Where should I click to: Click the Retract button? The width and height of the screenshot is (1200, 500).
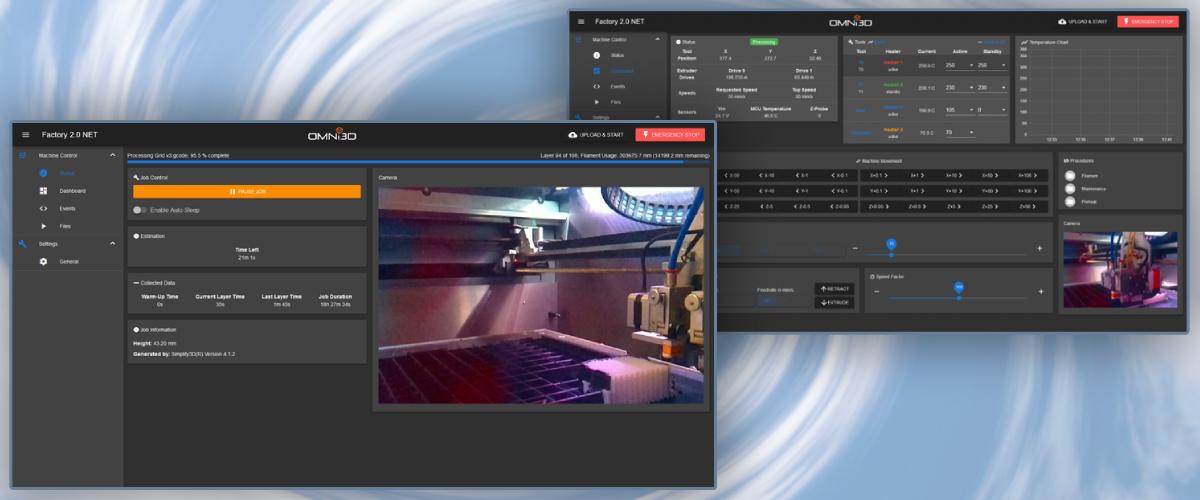834,288
